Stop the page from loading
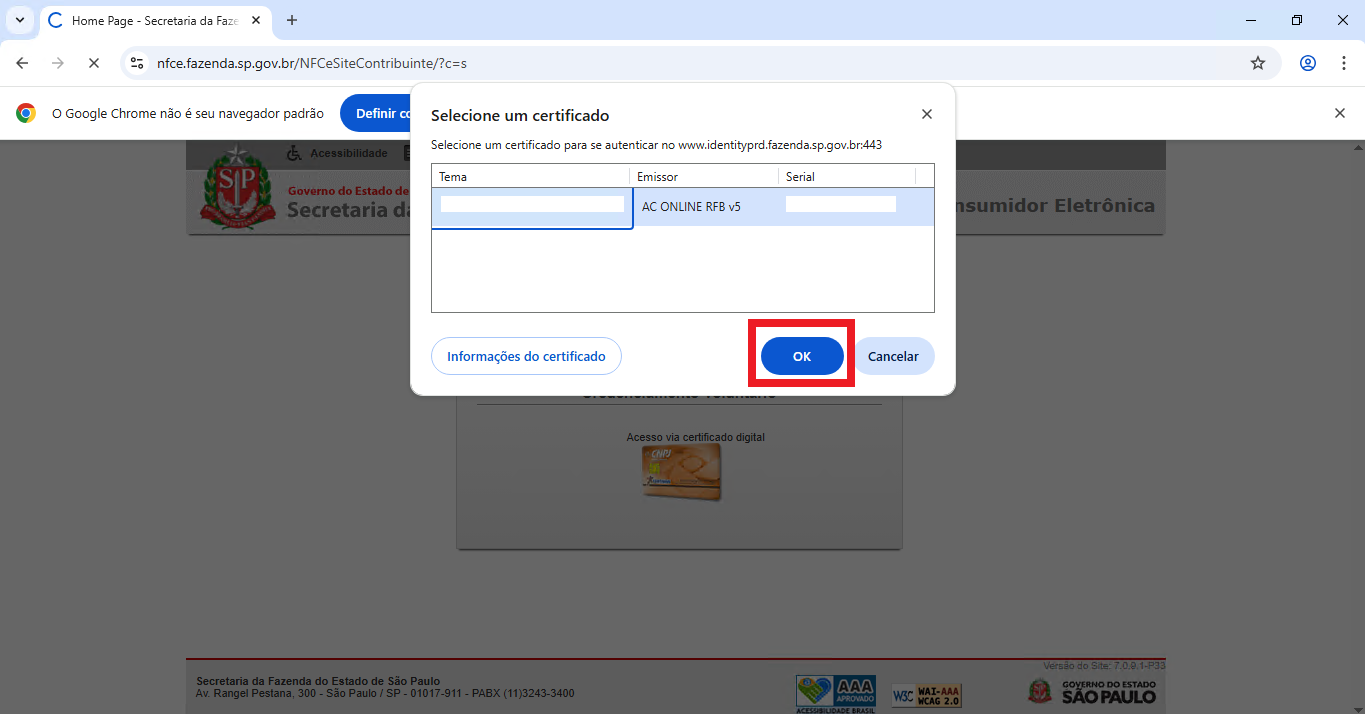The width and height of the screenshot is (1365, 714). (93, 63)
